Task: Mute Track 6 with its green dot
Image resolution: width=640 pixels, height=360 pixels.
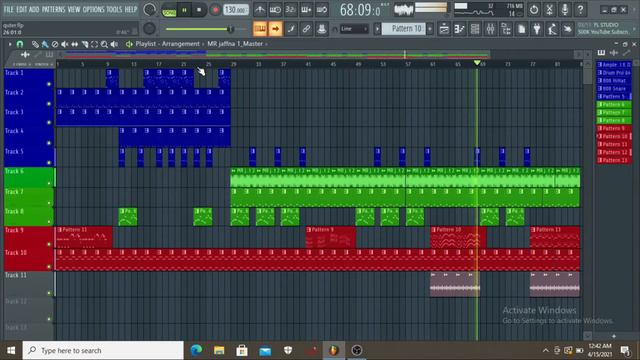Action: click(49, 183)
